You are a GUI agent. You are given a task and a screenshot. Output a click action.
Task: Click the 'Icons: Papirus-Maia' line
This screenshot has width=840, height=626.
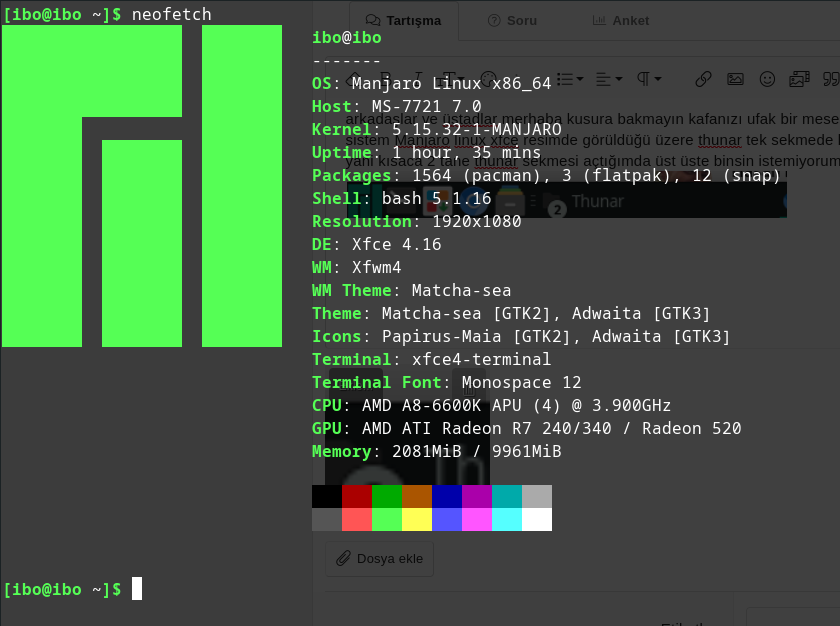click(x=521, y=337)
